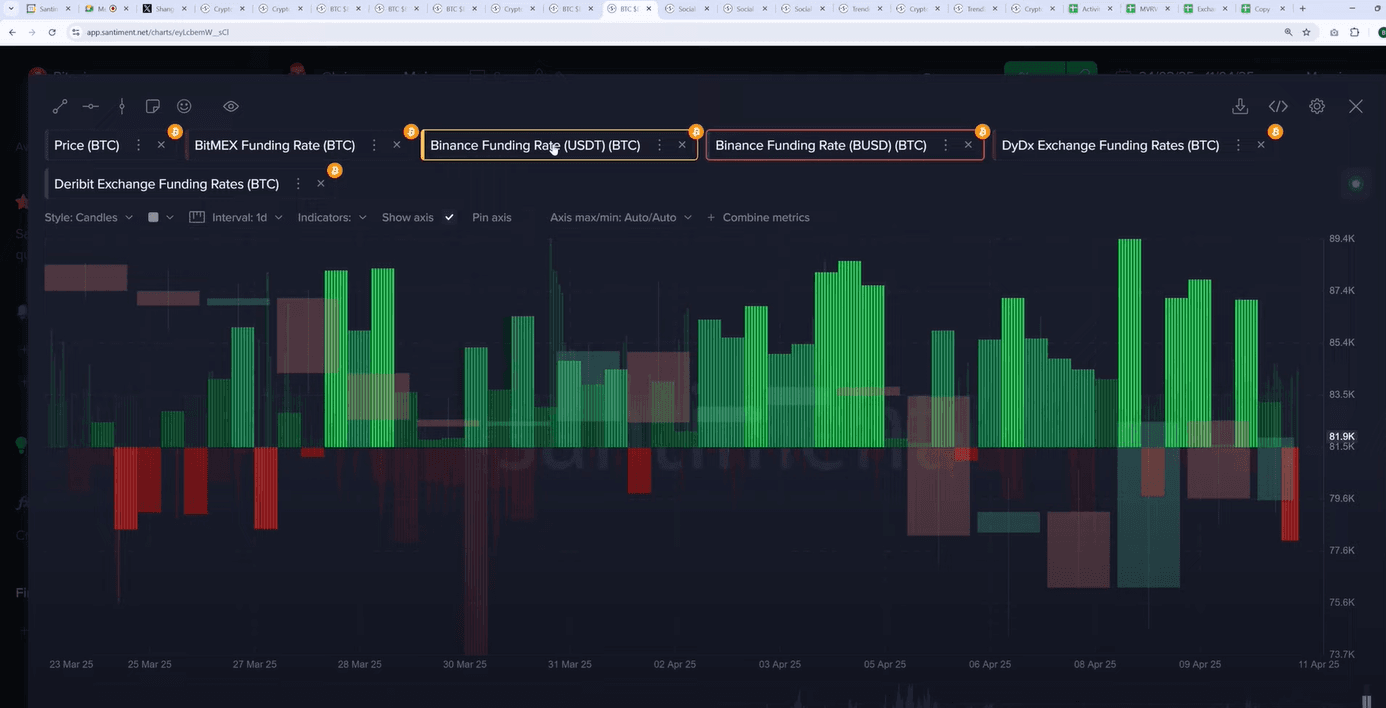Expand the Interval: 1d dropdown

tap(236, 217)
